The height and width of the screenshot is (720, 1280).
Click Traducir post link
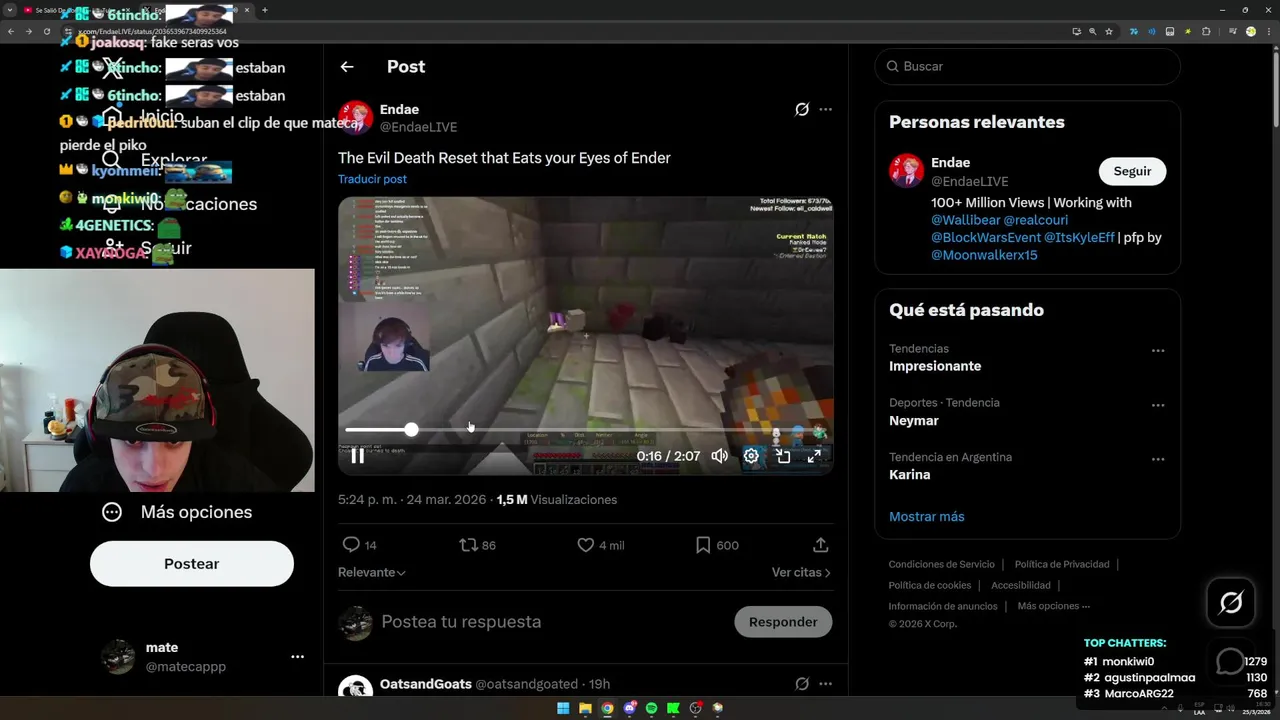[372, 179]
